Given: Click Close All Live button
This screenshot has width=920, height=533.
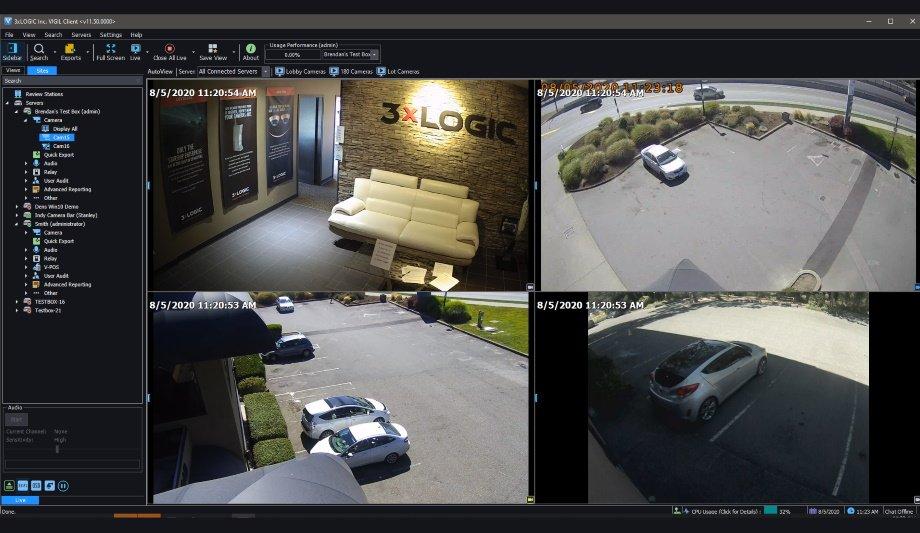Looking at the screenshot, I should [x=170, y=52].
